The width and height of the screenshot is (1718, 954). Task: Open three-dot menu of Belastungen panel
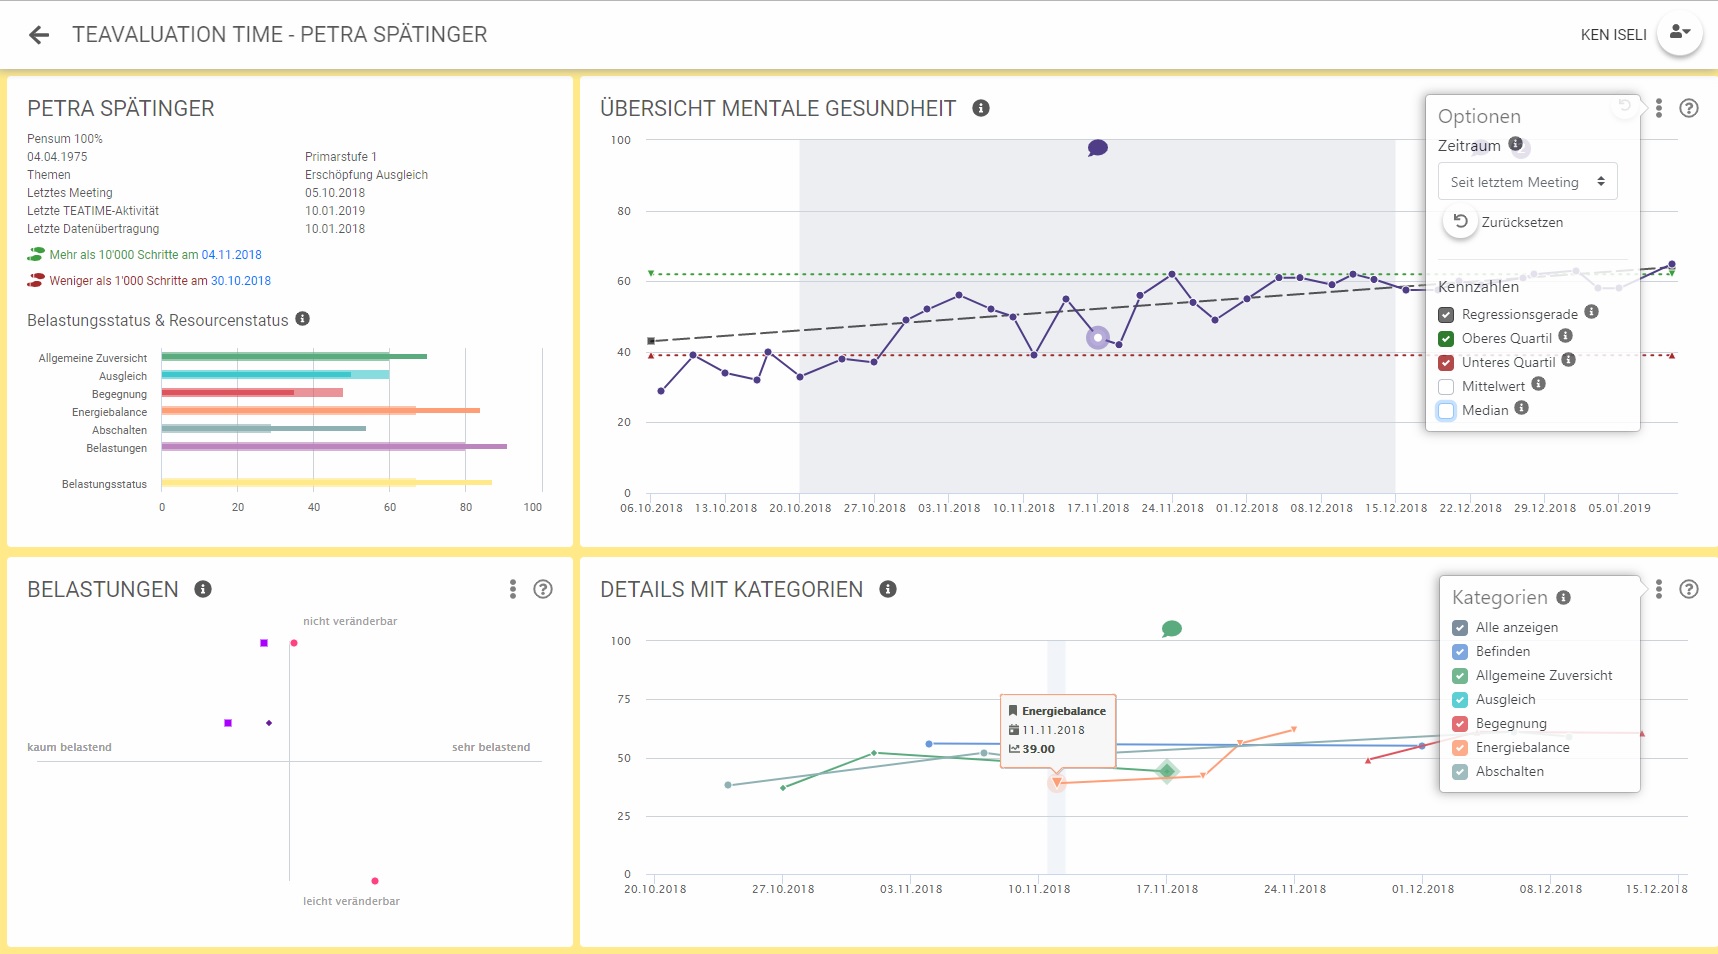pyautogui.click(x=513, y=589)
